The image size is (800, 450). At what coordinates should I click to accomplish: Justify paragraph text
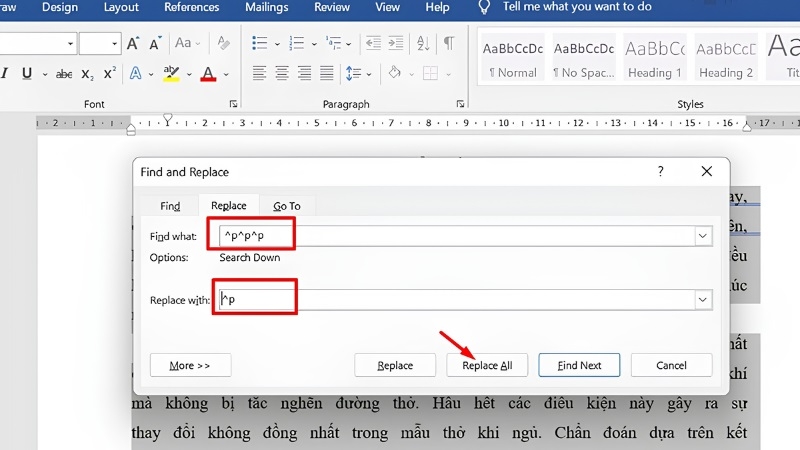[x=327, y=73]
